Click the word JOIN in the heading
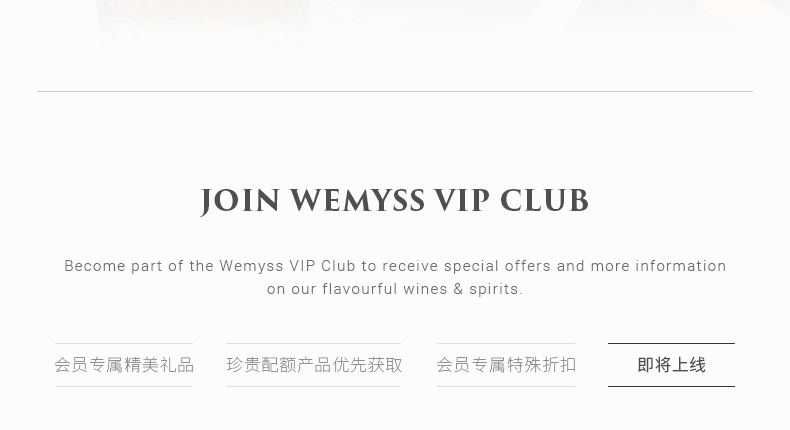Screen dimensions: 790x430 [x=240, y=201]
